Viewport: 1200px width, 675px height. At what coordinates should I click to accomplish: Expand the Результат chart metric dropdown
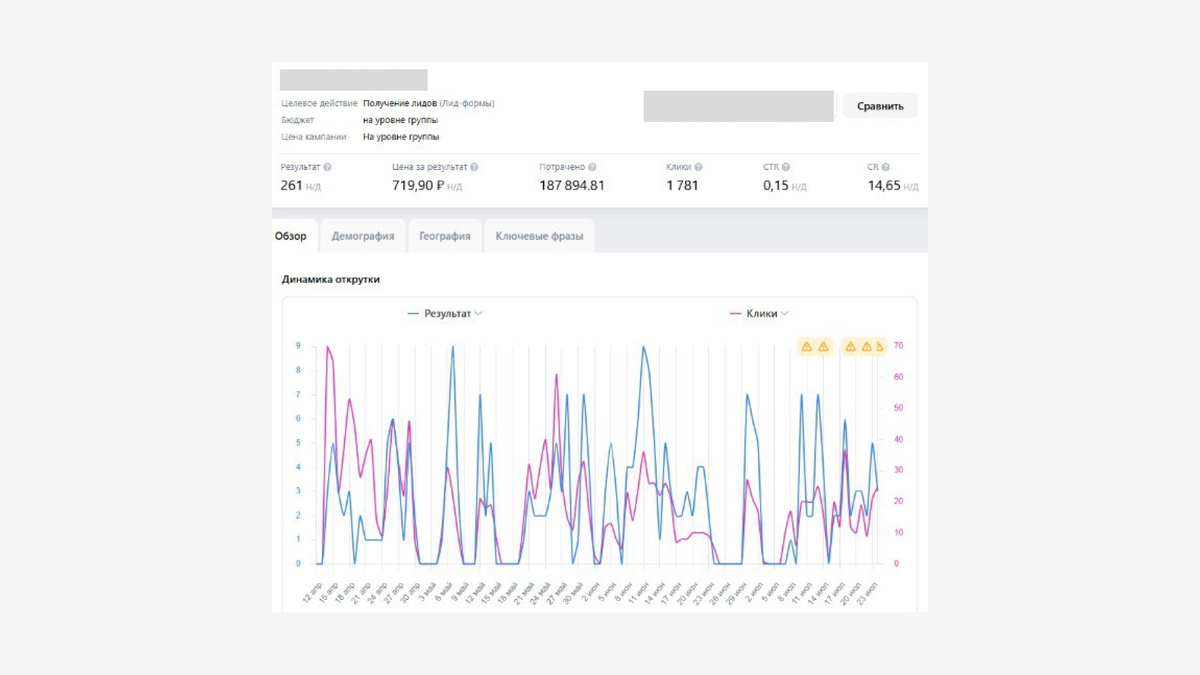pyautogui.click(x=479, y=314)
